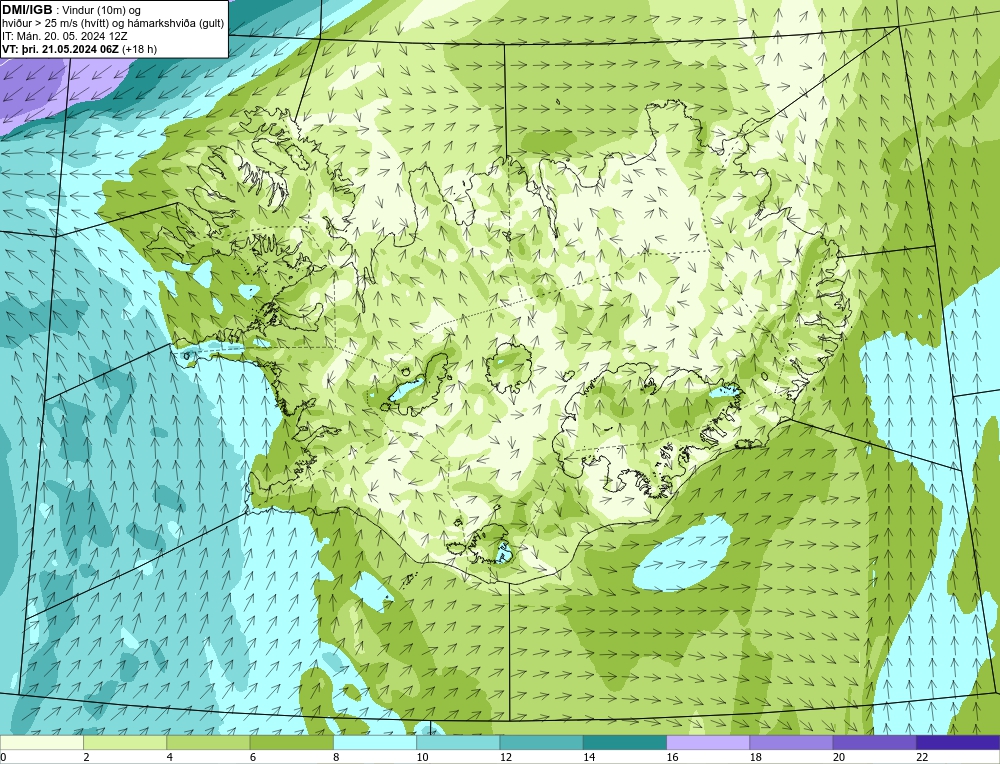Click the legend label '2'

pyautogui.click(x=86, y=757)
